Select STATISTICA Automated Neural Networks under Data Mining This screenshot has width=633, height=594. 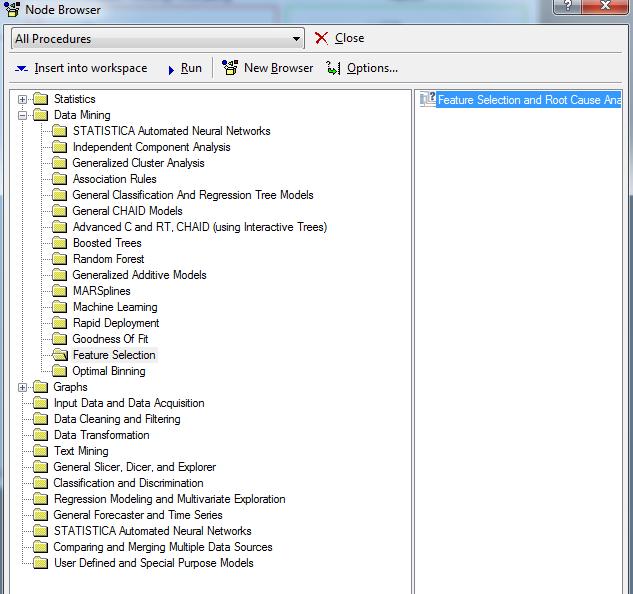point(172,131)
